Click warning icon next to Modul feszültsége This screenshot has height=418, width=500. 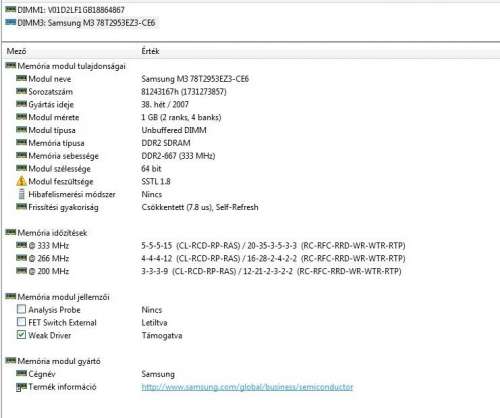[21, 181]
